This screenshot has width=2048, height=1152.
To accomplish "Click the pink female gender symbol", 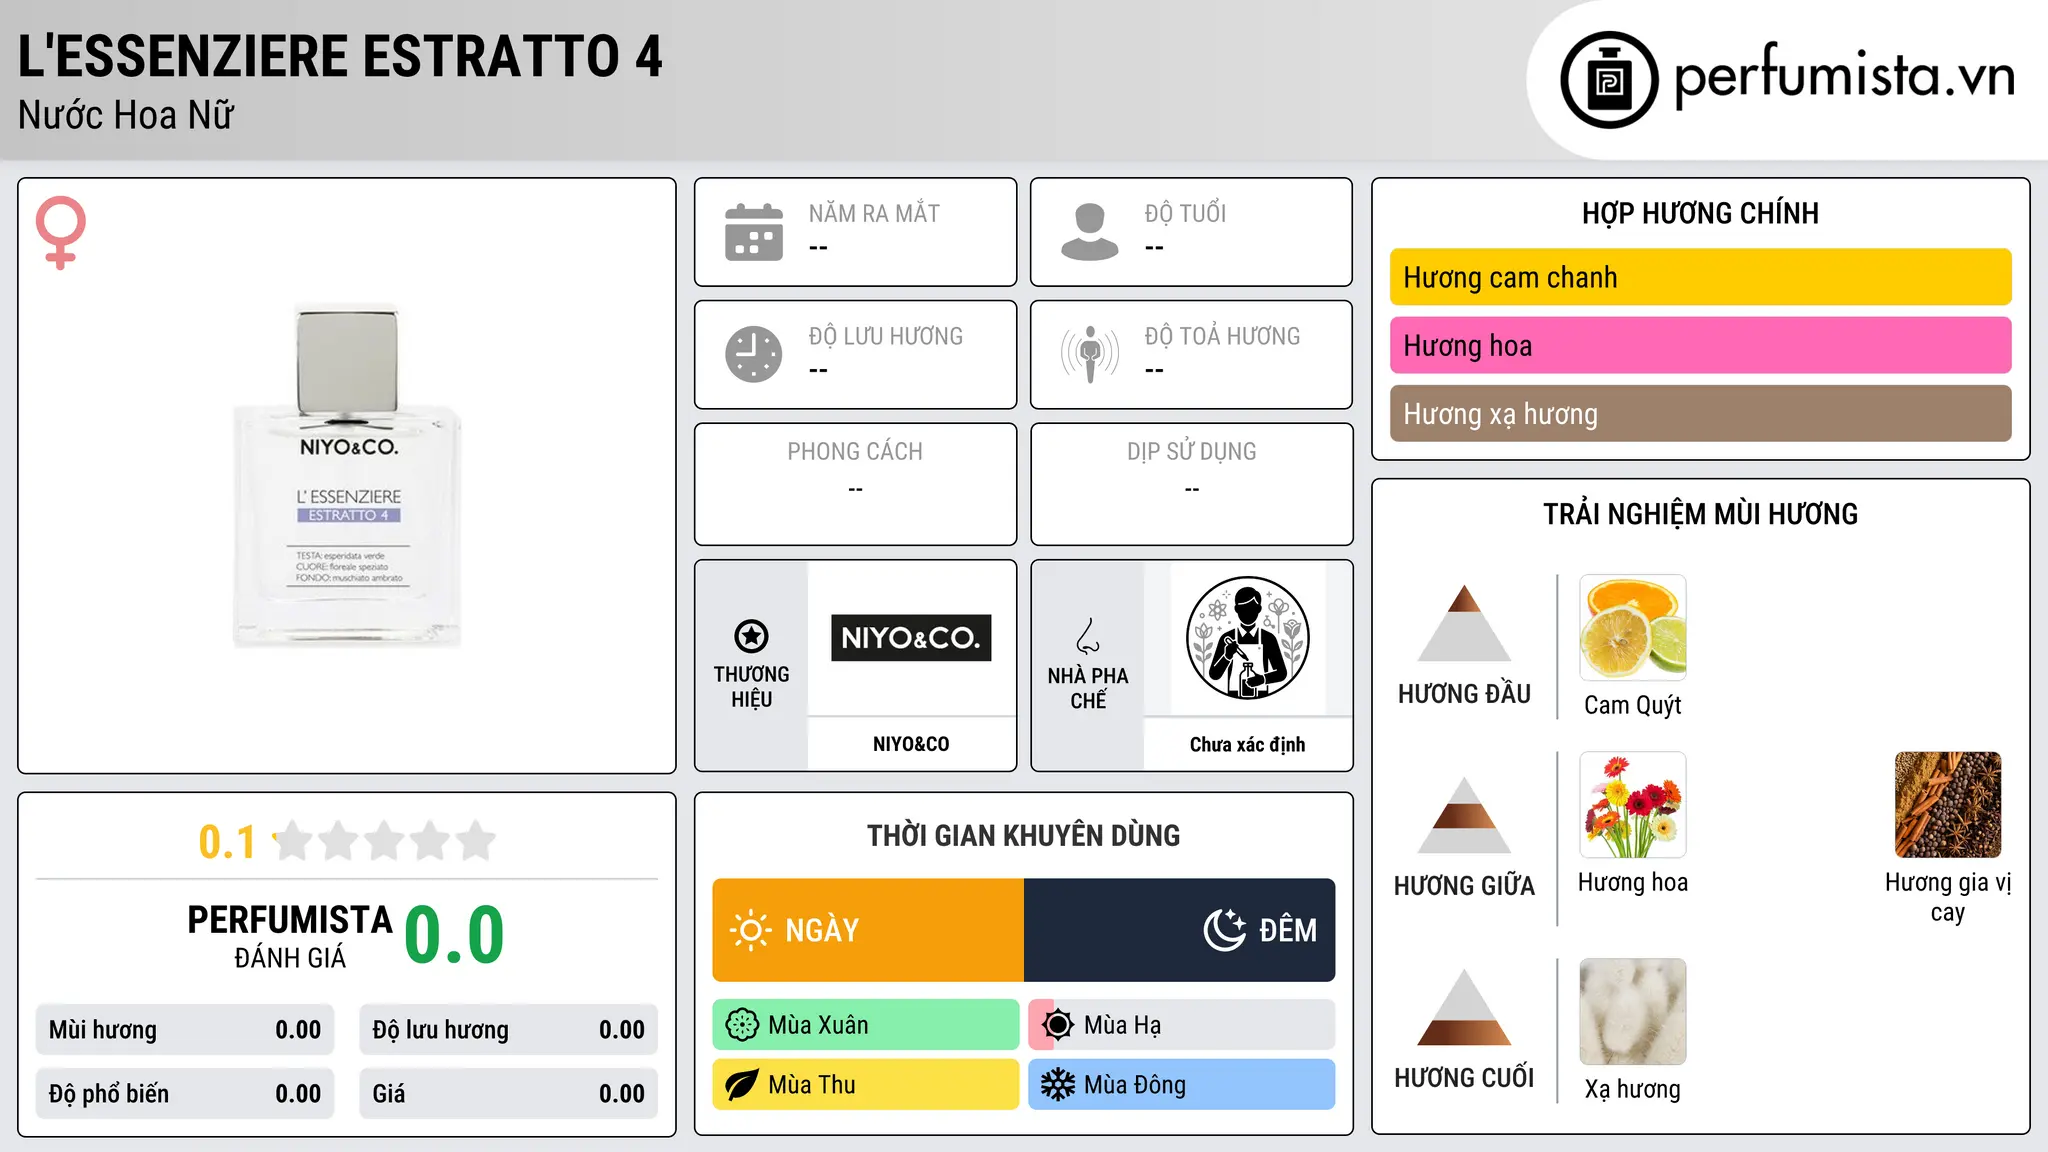I will coord(61,233).
